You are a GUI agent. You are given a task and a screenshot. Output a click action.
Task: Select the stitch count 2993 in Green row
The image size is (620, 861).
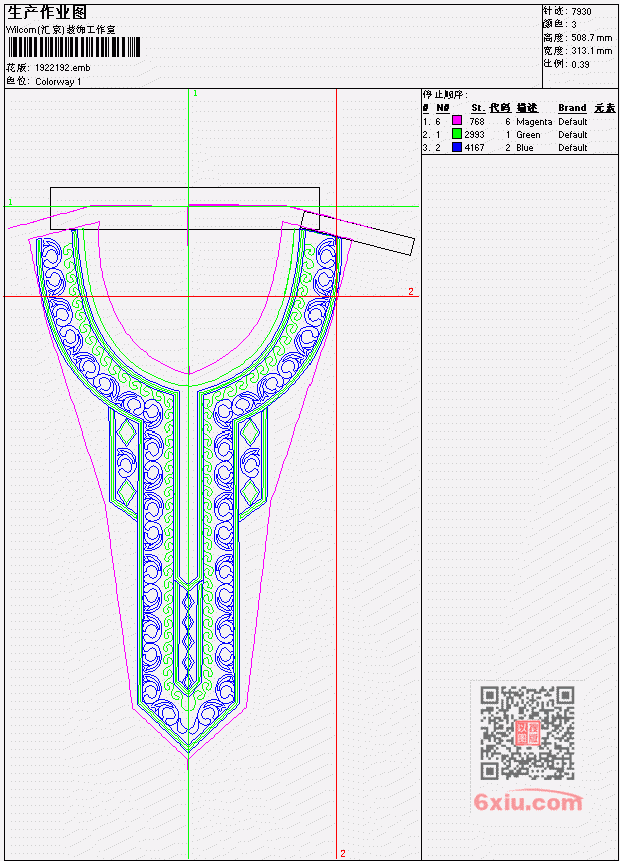click(x=474, y=135)
